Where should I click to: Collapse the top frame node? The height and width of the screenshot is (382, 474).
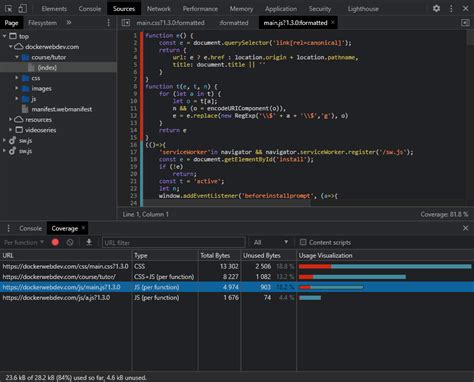pyautogui.click(x=5, y=36)
